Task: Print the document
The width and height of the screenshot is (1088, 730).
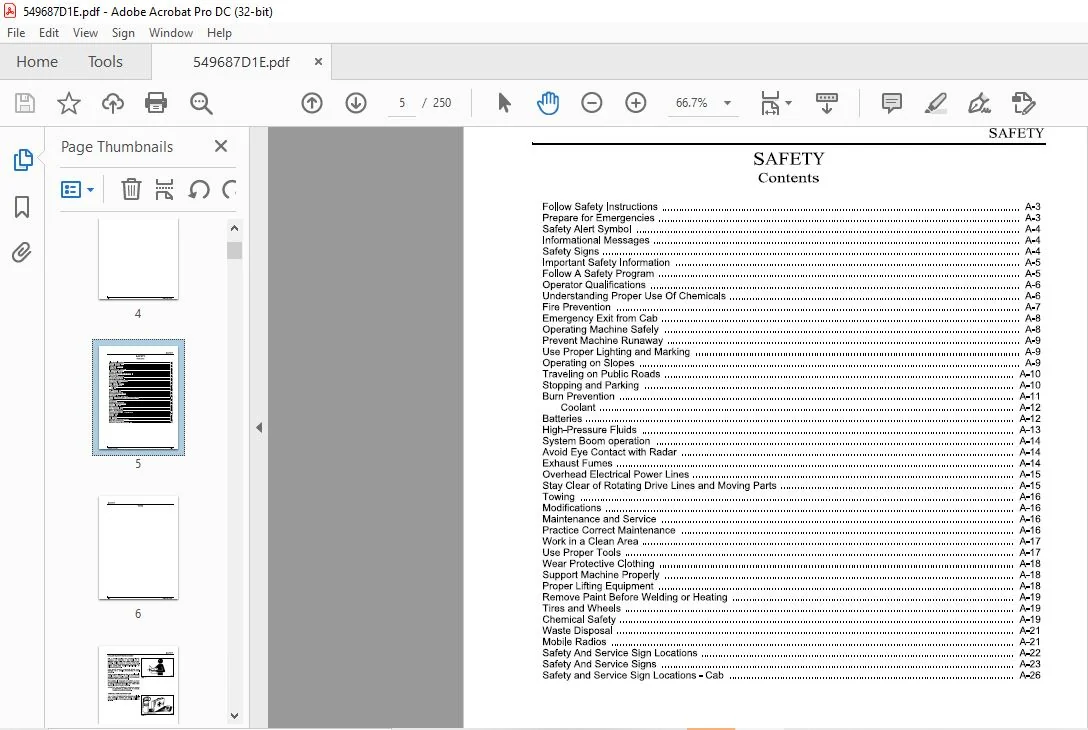Action: tap(156, 103)
